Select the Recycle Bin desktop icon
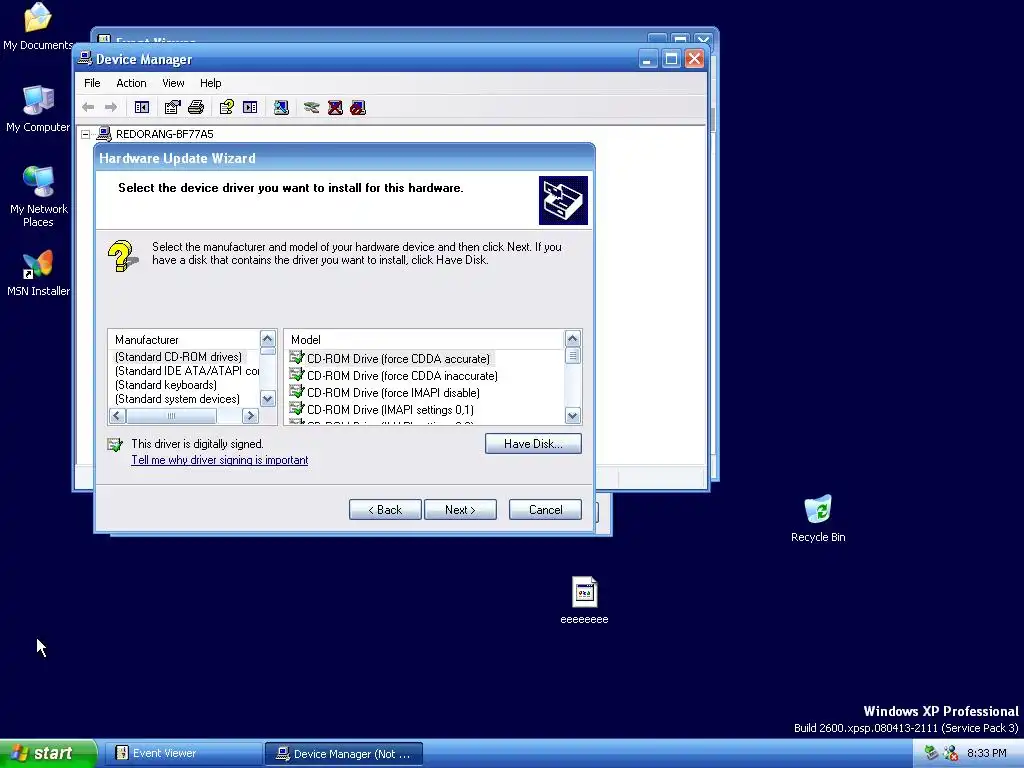1024x768 pixels. tap(818, 519)
